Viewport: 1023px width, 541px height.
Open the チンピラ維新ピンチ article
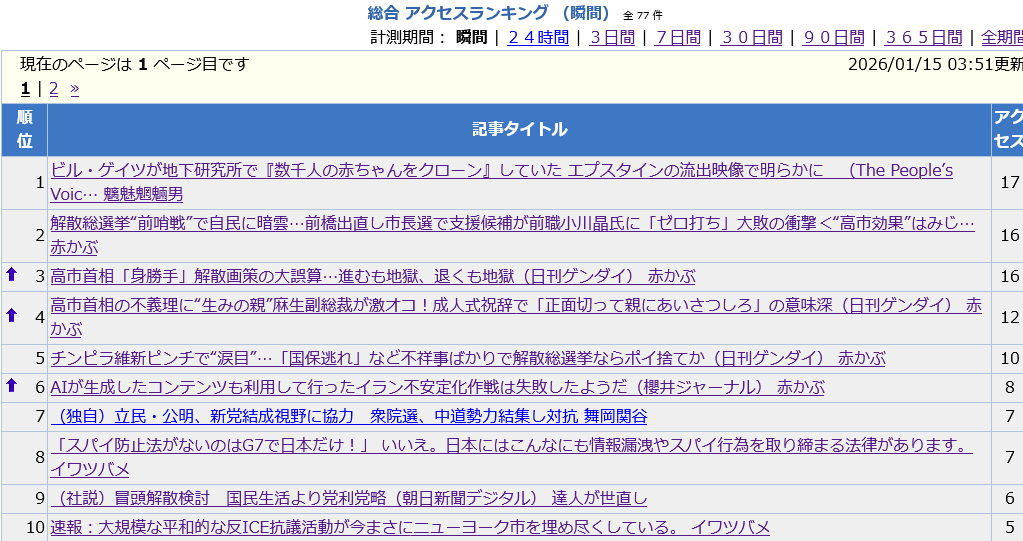pos(467,359)
